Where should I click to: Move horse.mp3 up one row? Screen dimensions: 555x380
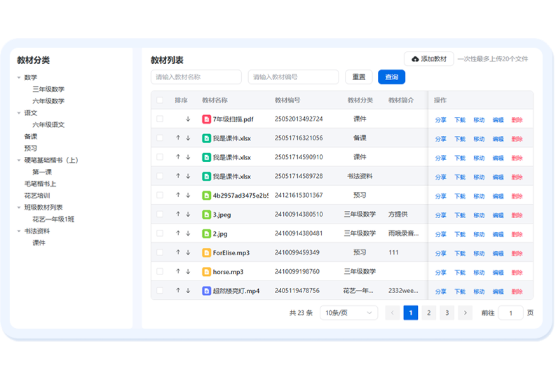178,271
